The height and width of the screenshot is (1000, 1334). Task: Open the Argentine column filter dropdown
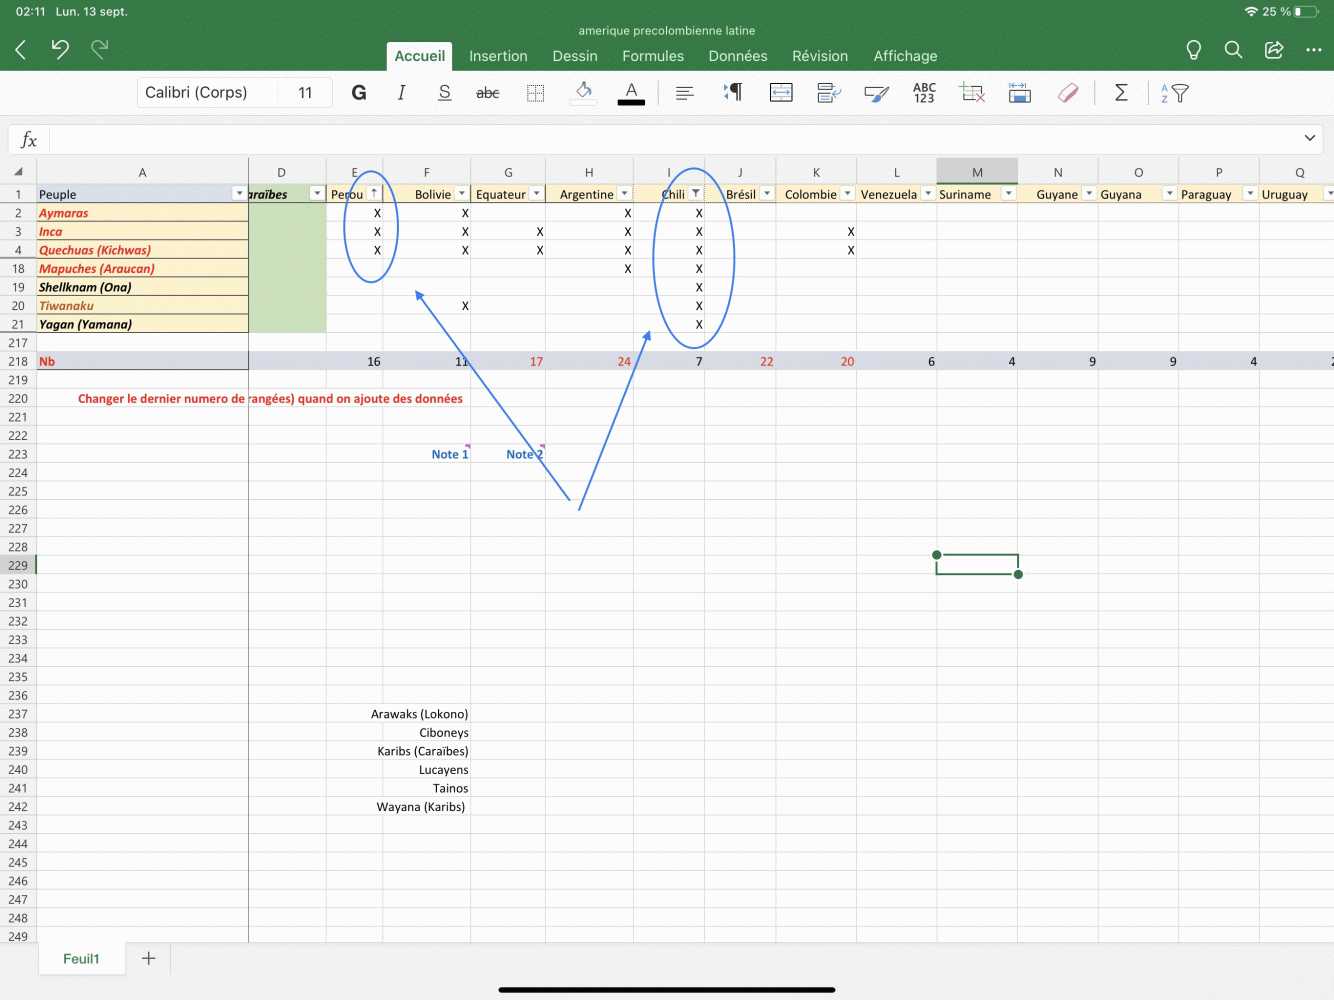click(x=625, y=194)
